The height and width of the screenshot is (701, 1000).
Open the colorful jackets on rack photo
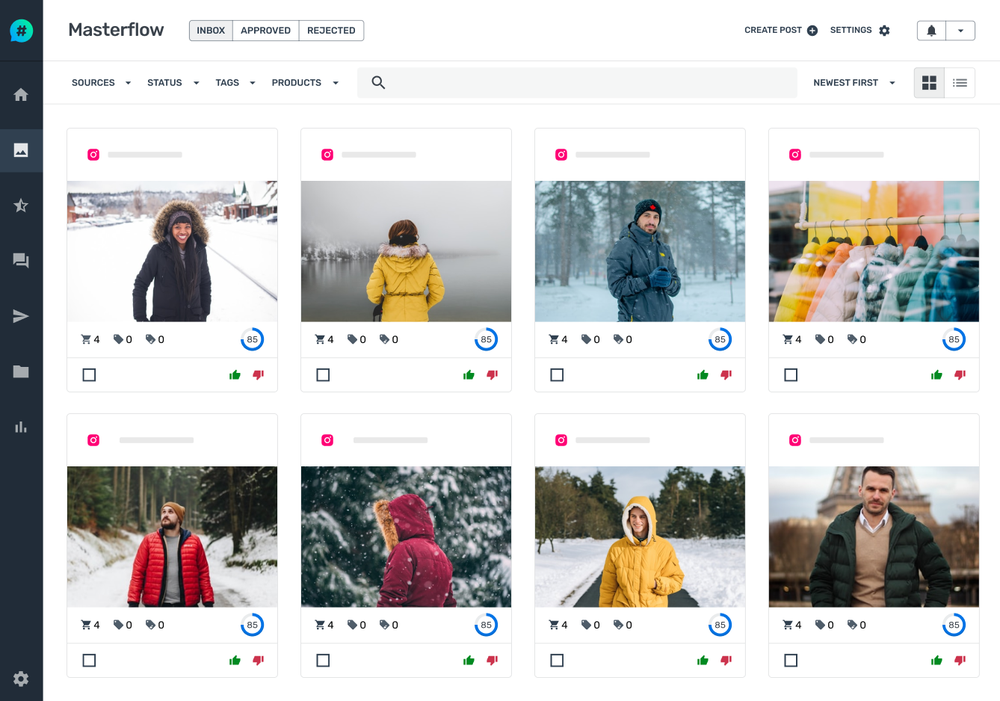pos(874,251)
